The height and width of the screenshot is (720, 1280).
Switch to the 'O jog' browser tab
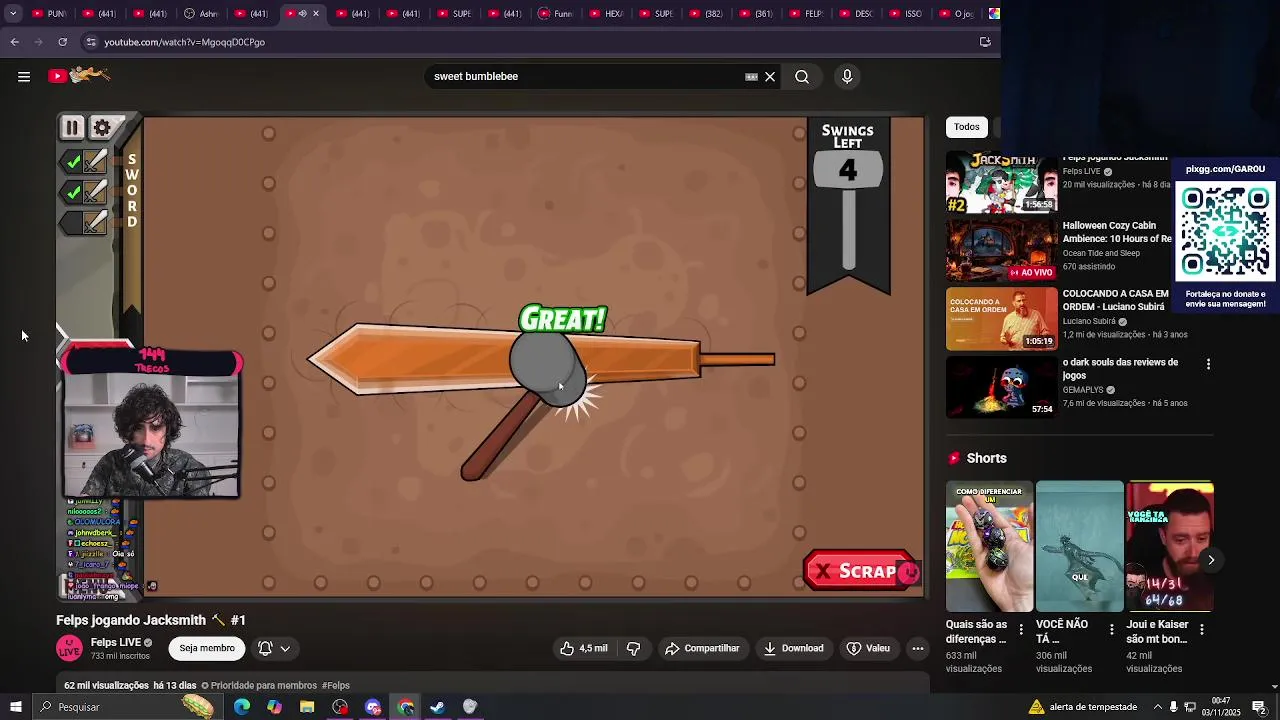click(955, 14)
